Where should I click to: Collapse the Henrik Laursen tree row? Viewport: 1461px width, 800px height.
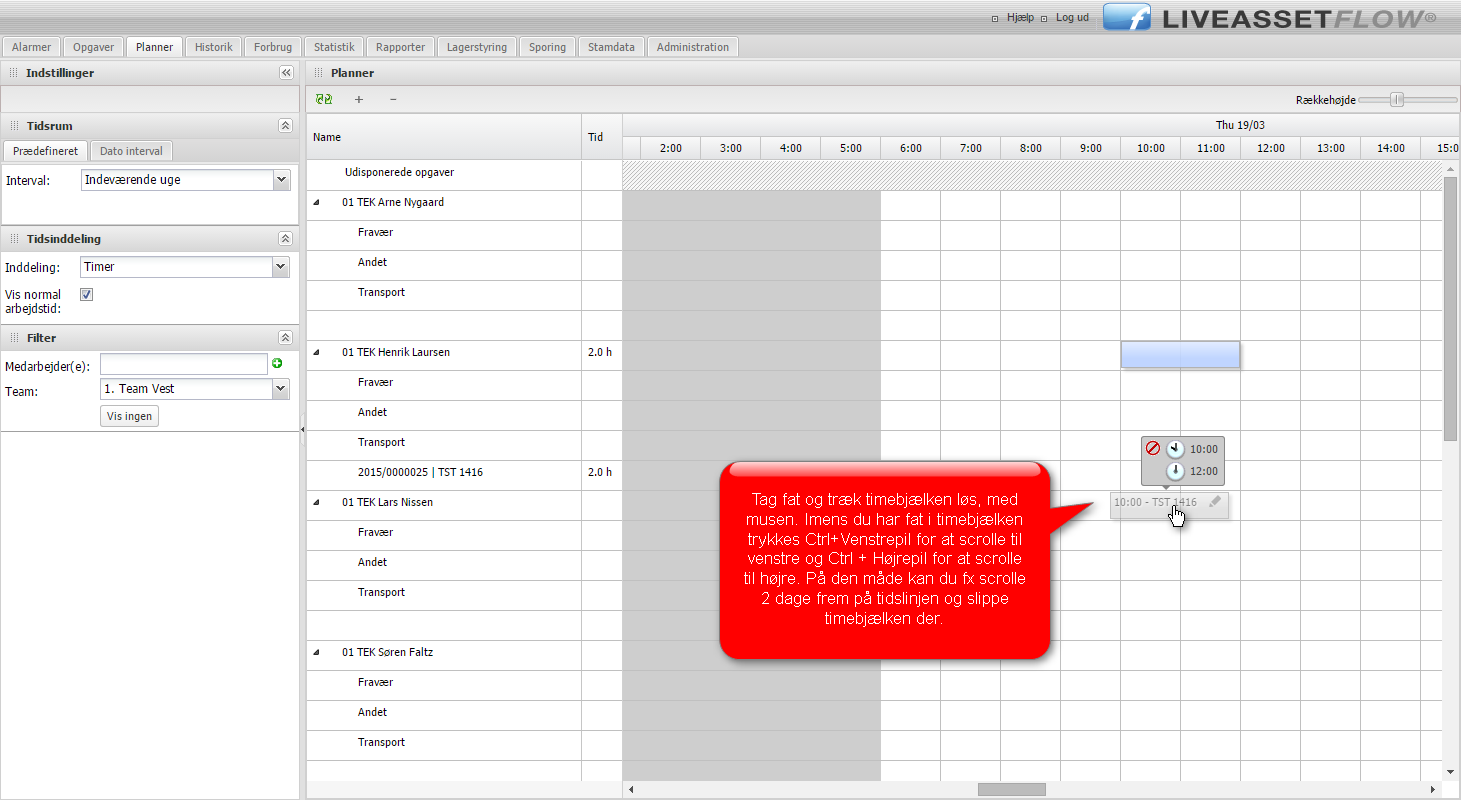point(317,352)
